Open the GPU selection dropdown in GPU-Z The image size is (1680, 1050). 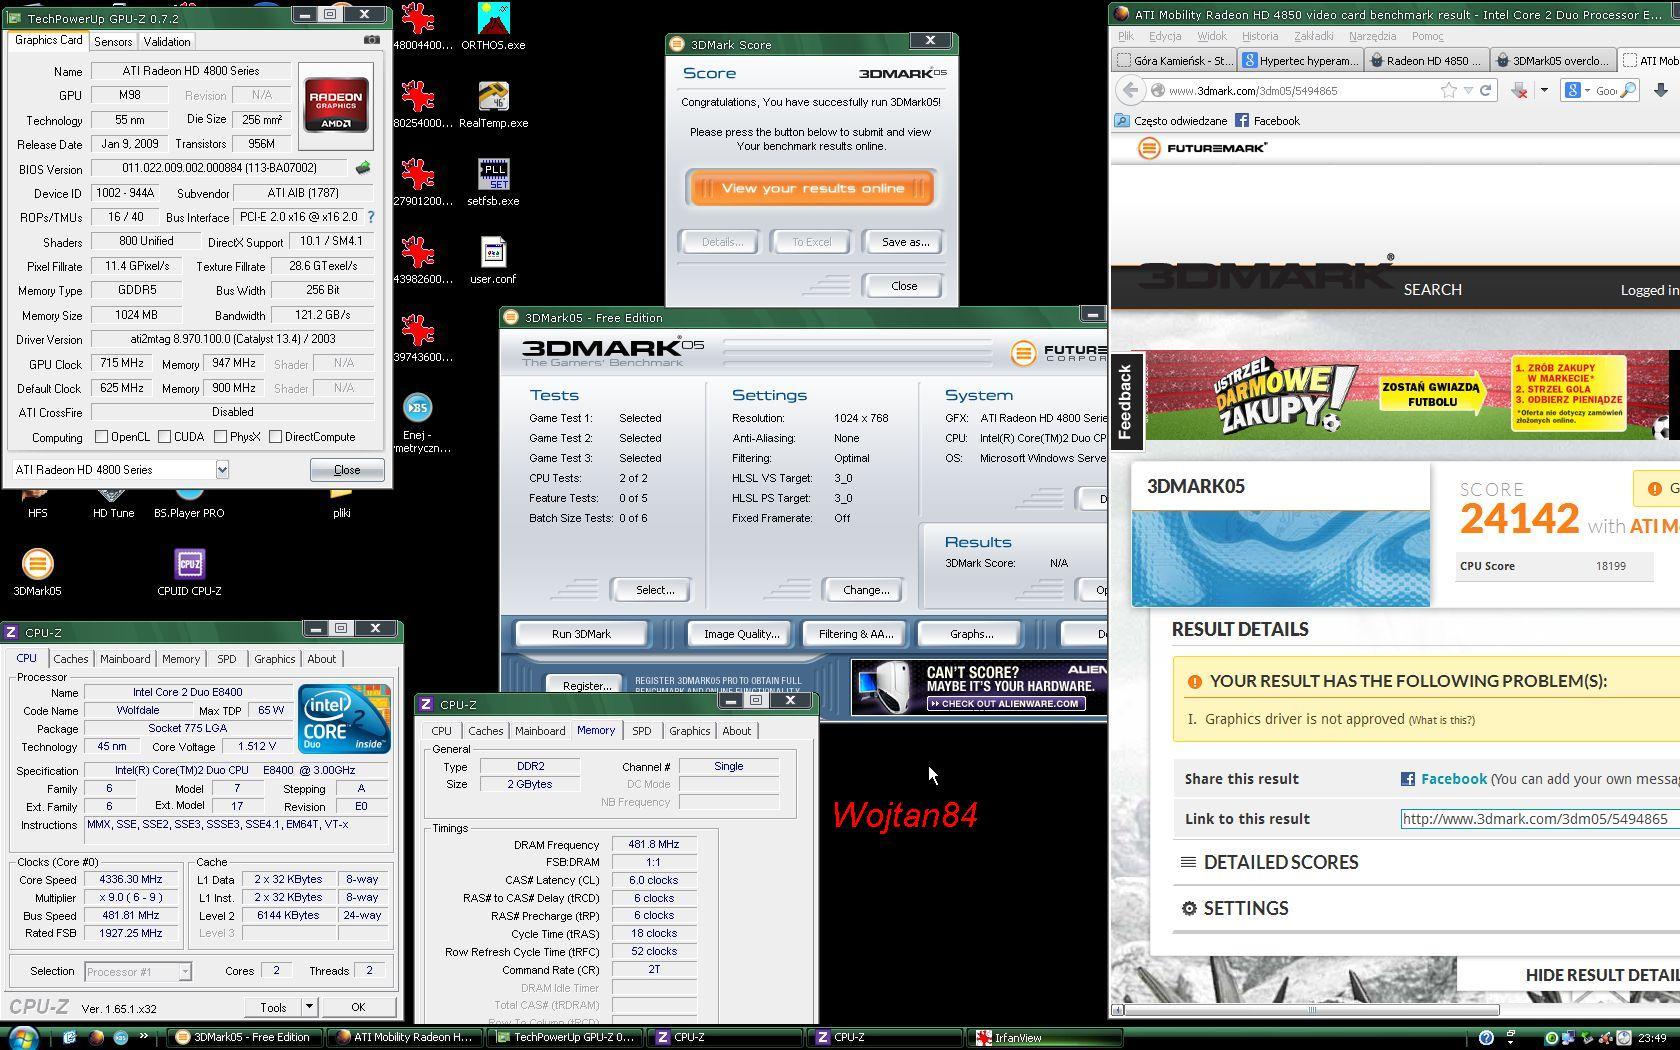click(222, 469)
